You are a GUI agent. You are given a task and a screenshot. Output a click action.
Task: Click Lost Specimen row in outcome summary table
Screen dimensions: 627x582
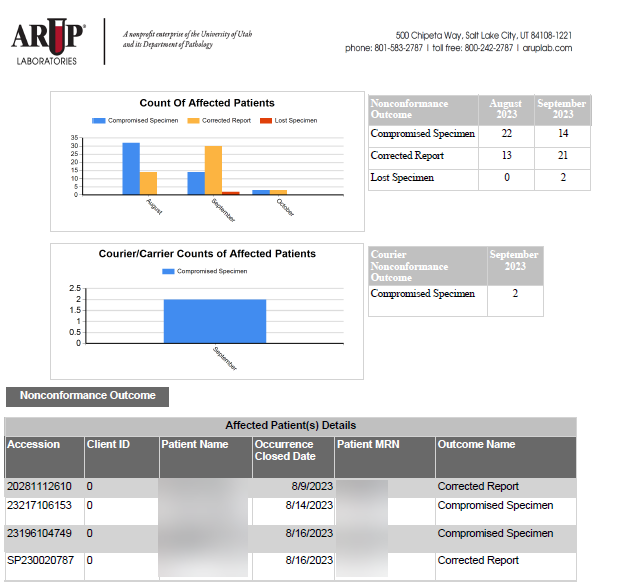(403, 178)
